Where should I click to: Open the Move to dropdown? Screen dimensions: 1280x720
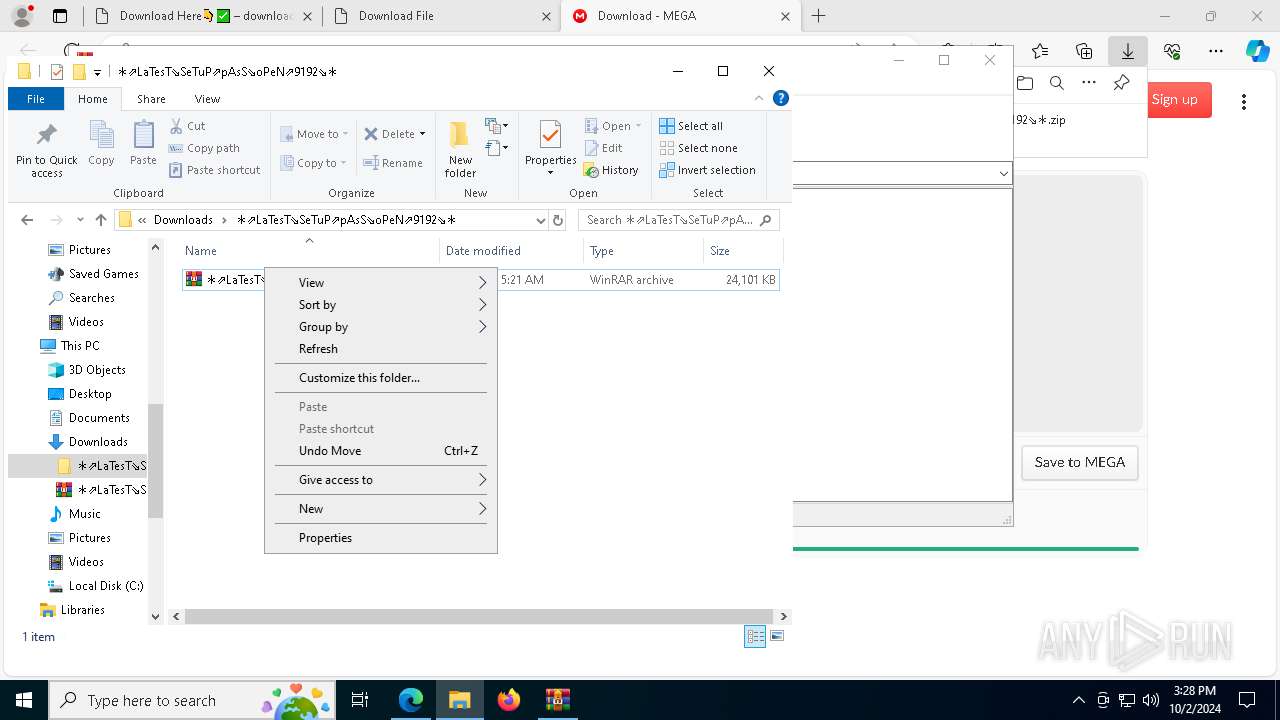(x=314, y=134)
